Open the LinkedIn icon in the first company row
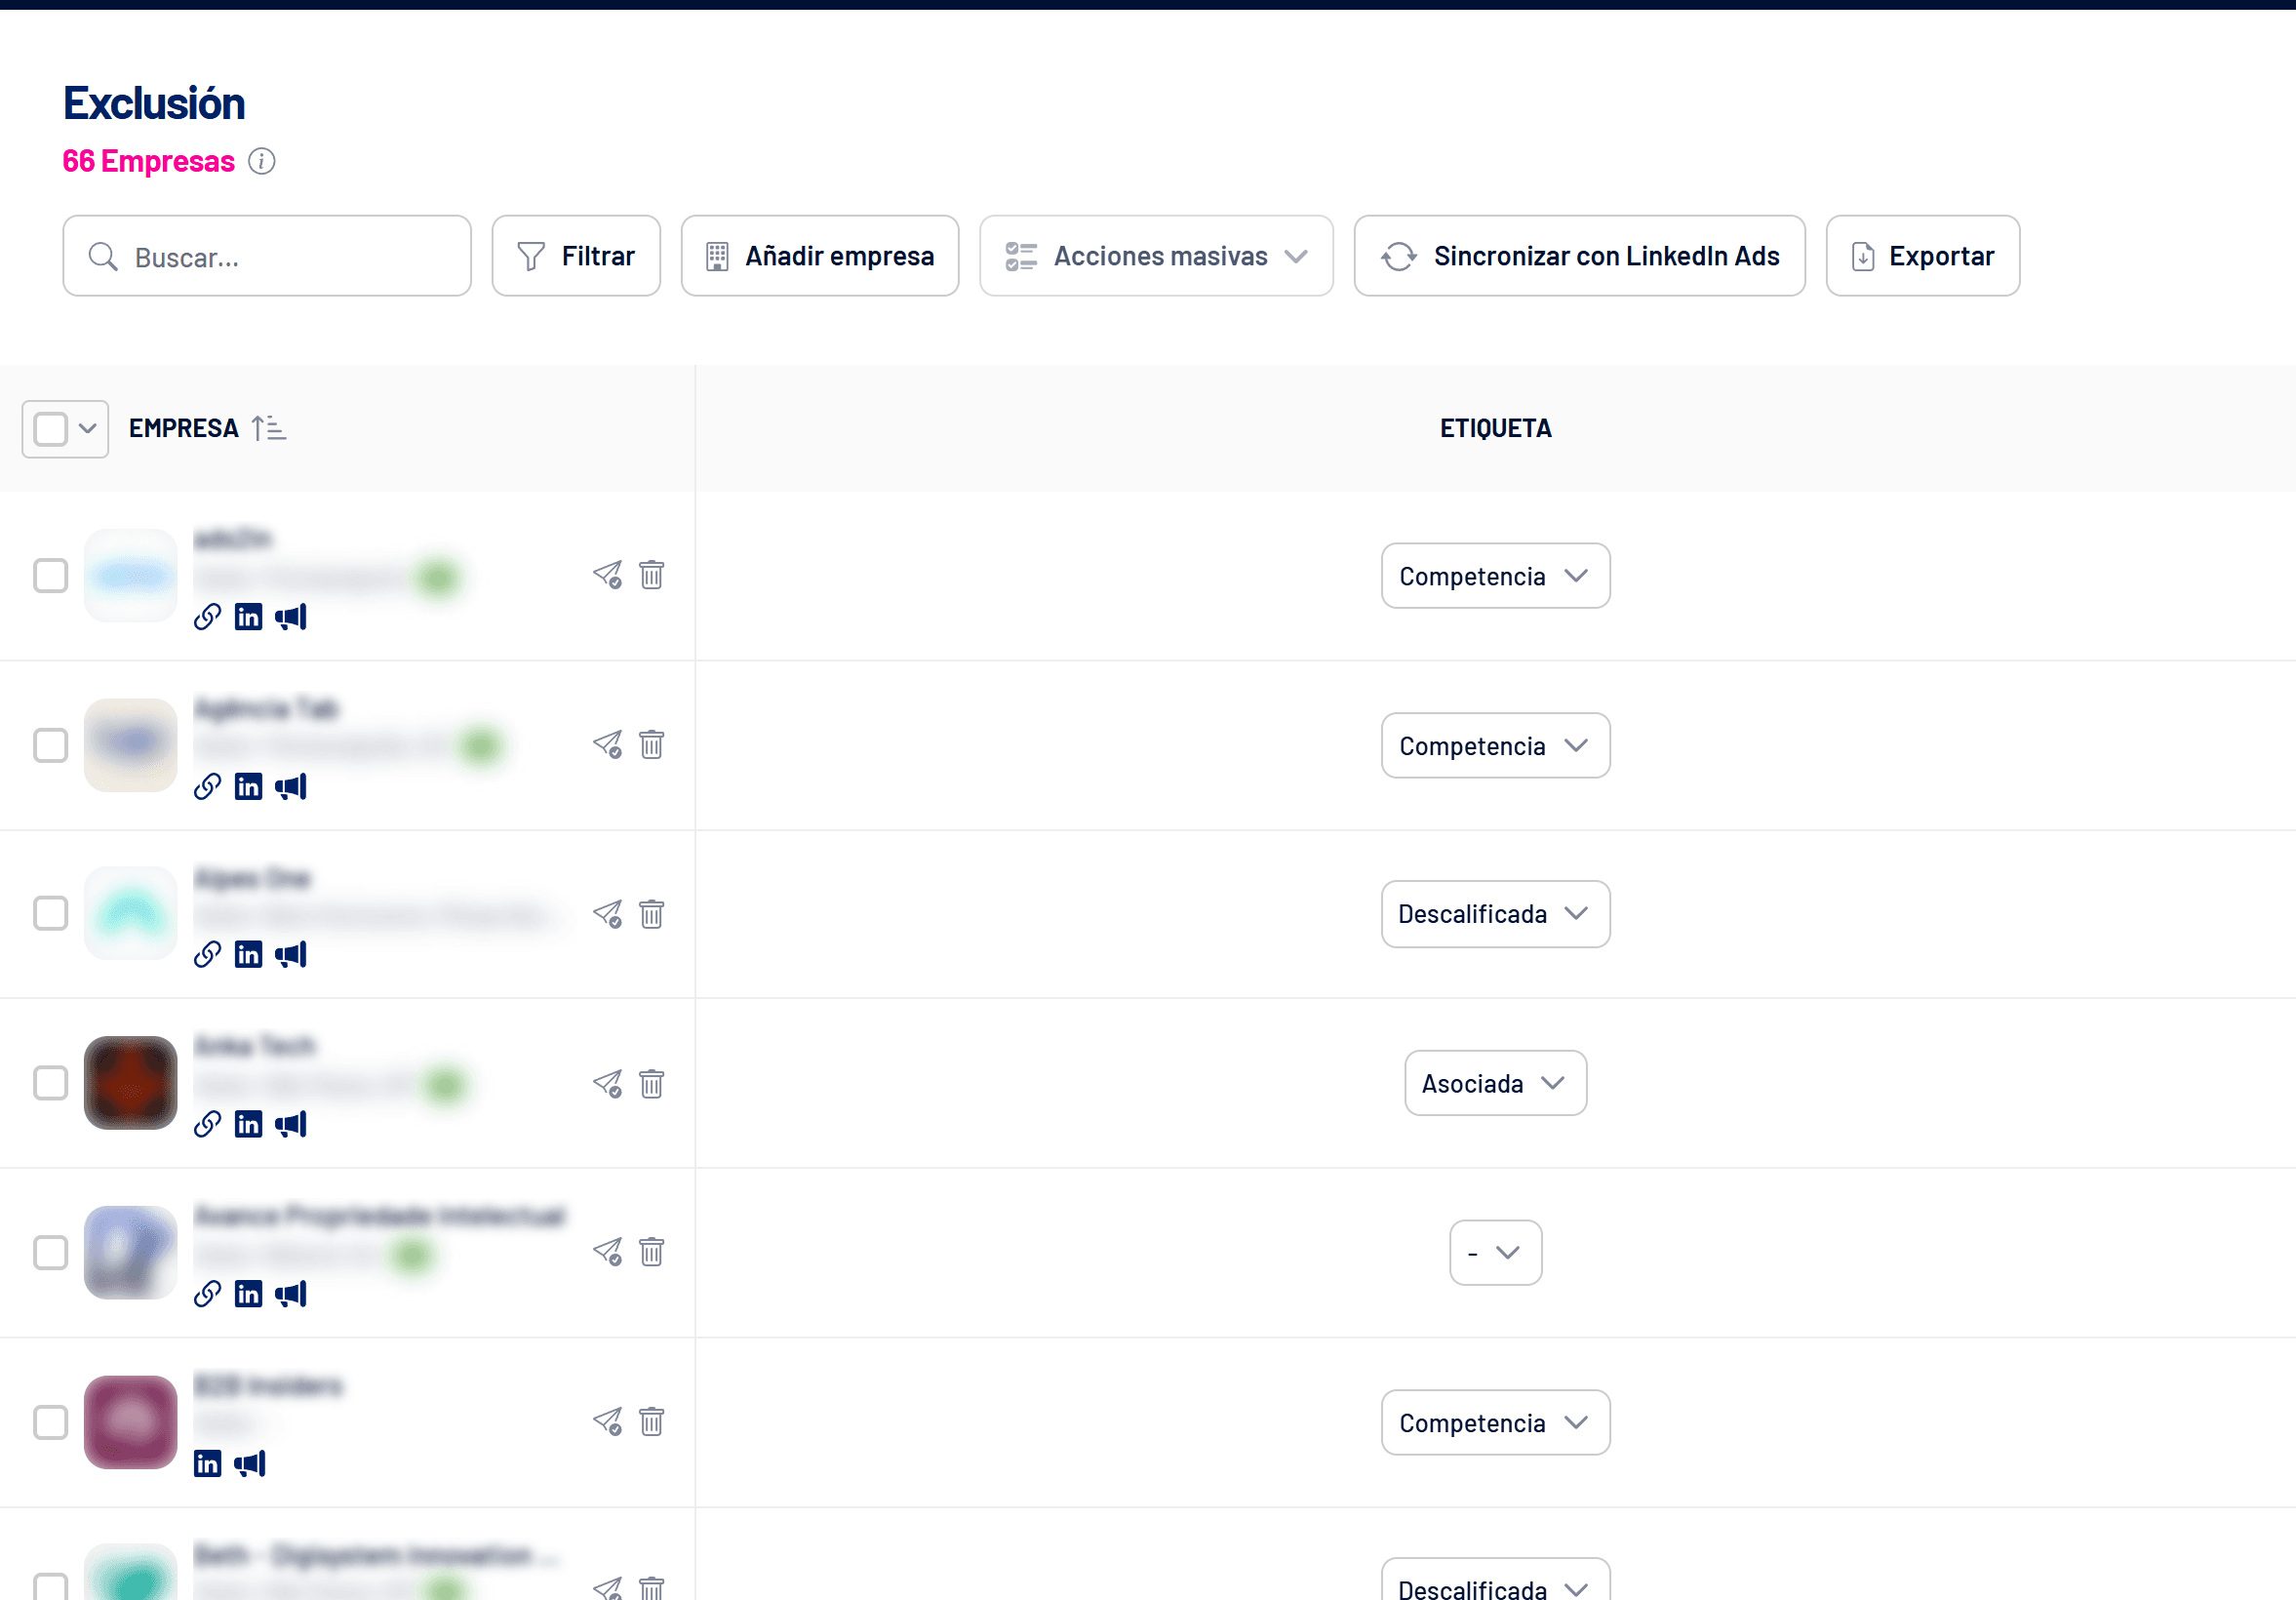 pyautogui.click(x=248, y=617)
